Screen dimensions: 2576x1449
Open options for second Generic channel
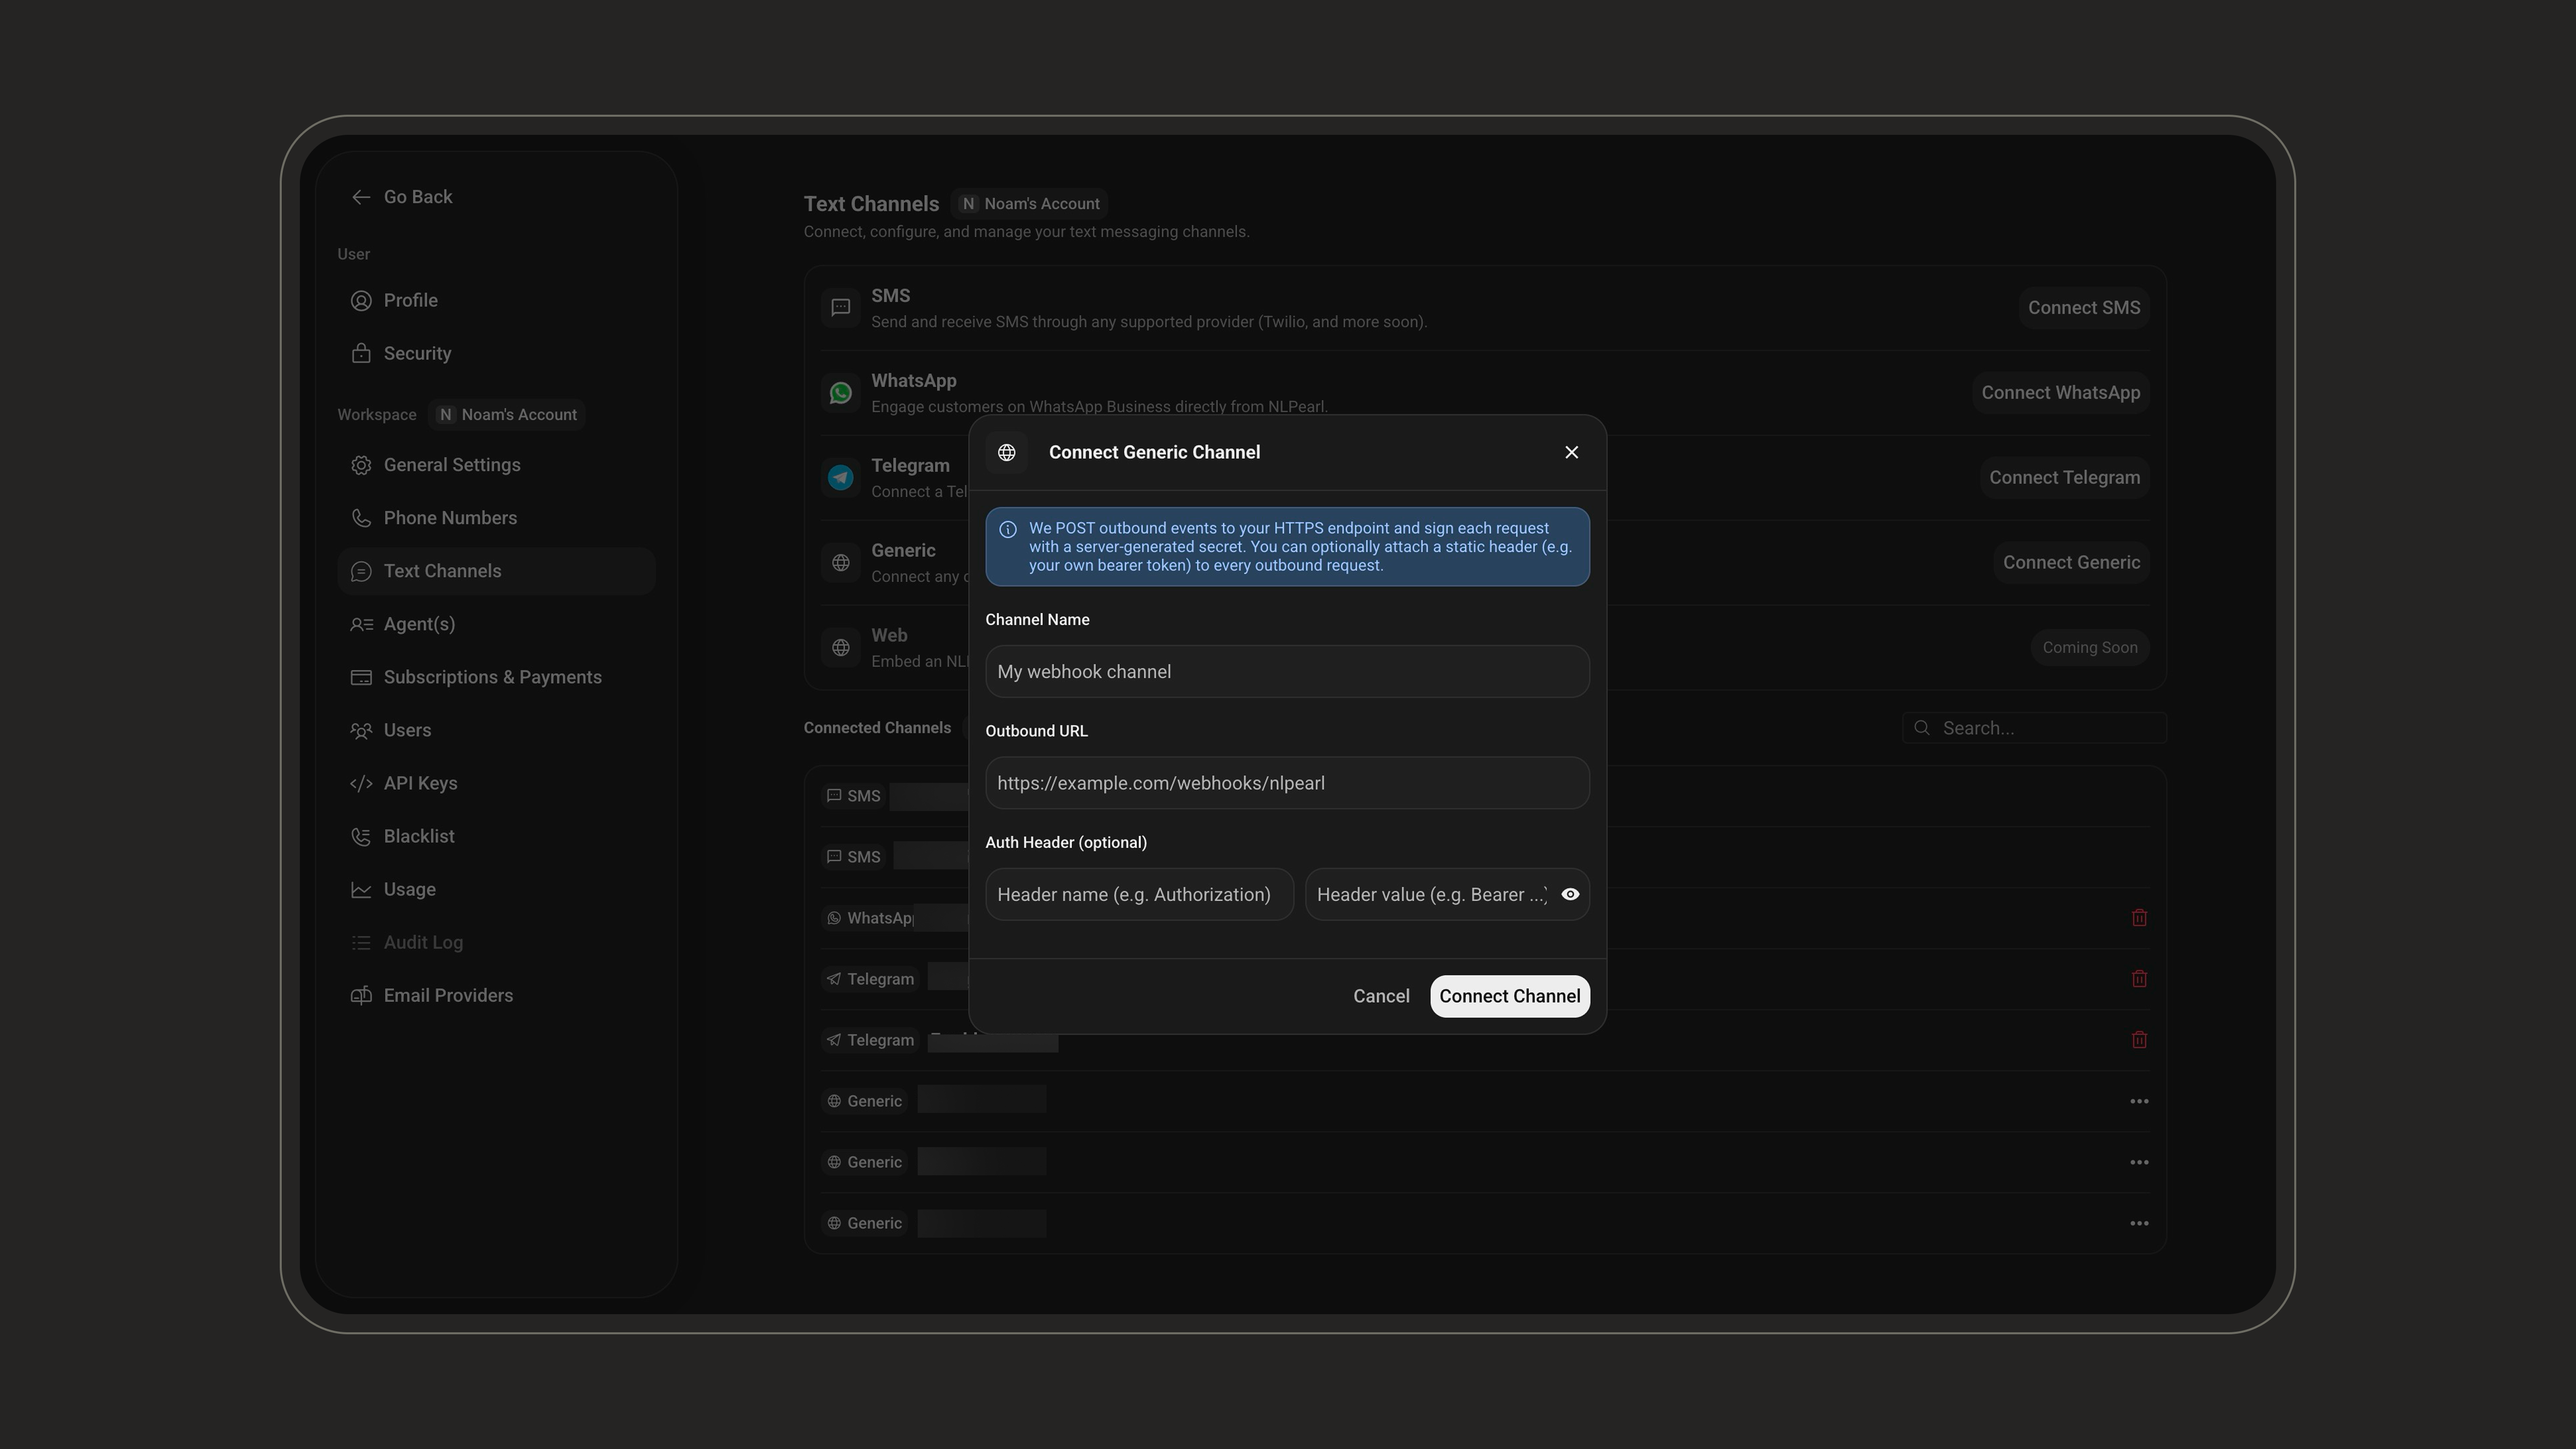[2139, 1162]
